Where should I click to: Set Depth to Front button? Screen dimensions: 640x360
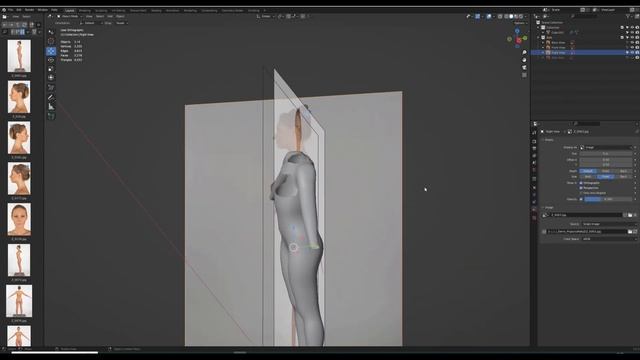(606, 171)
